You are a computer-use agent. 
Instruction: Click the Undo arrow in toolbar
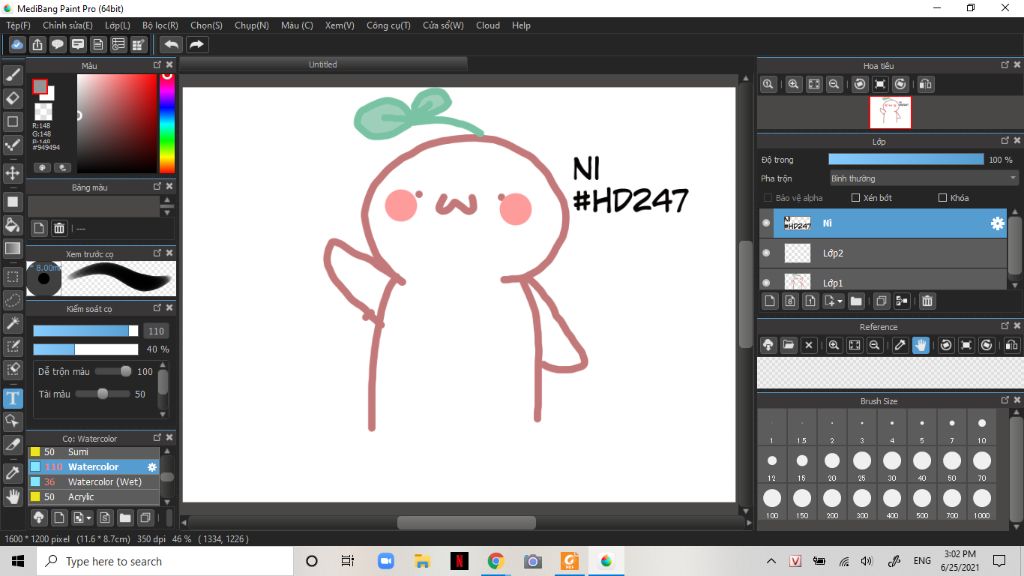point(171,44)
